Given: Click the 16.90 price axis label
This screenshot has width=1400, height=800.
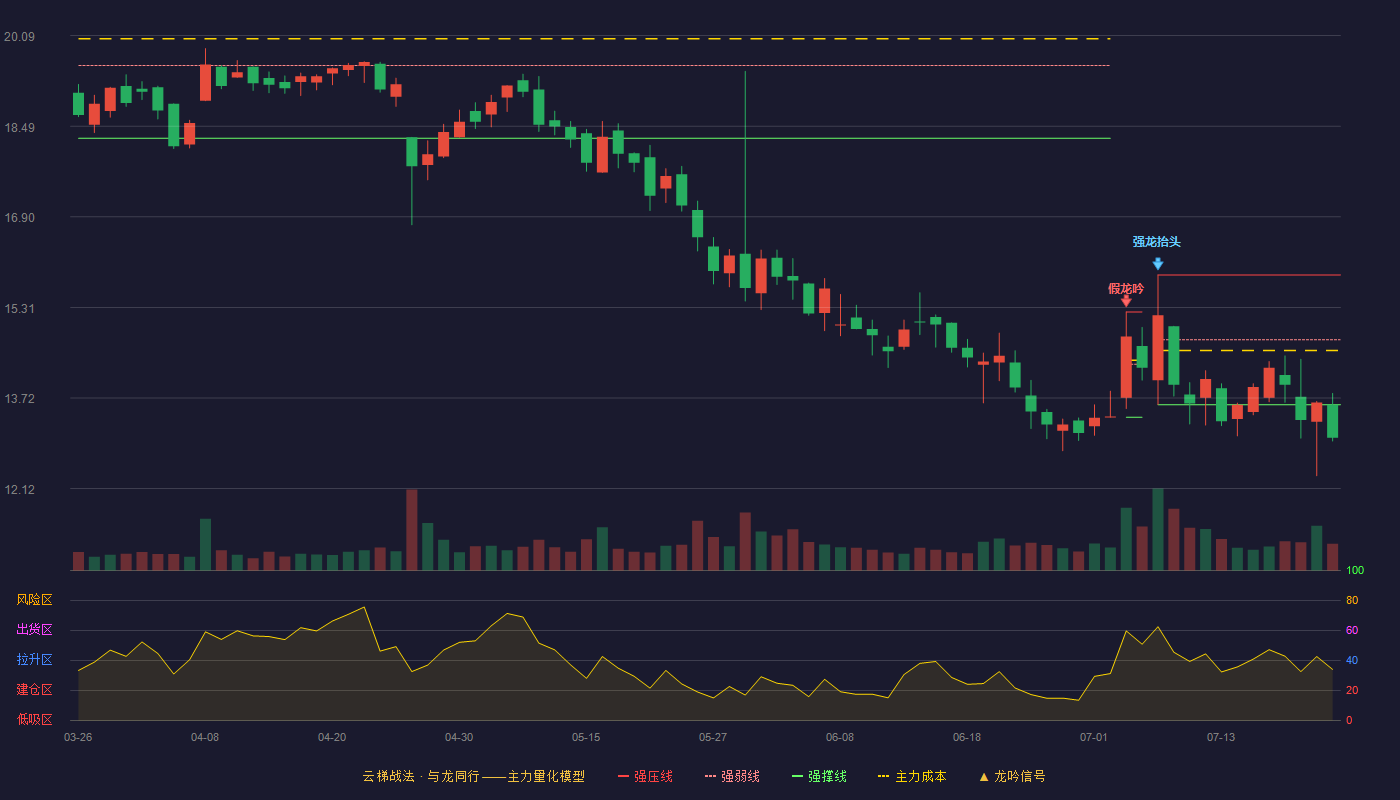Looking at the screenshot, I should pyautogui.click(x=19, y=218).
